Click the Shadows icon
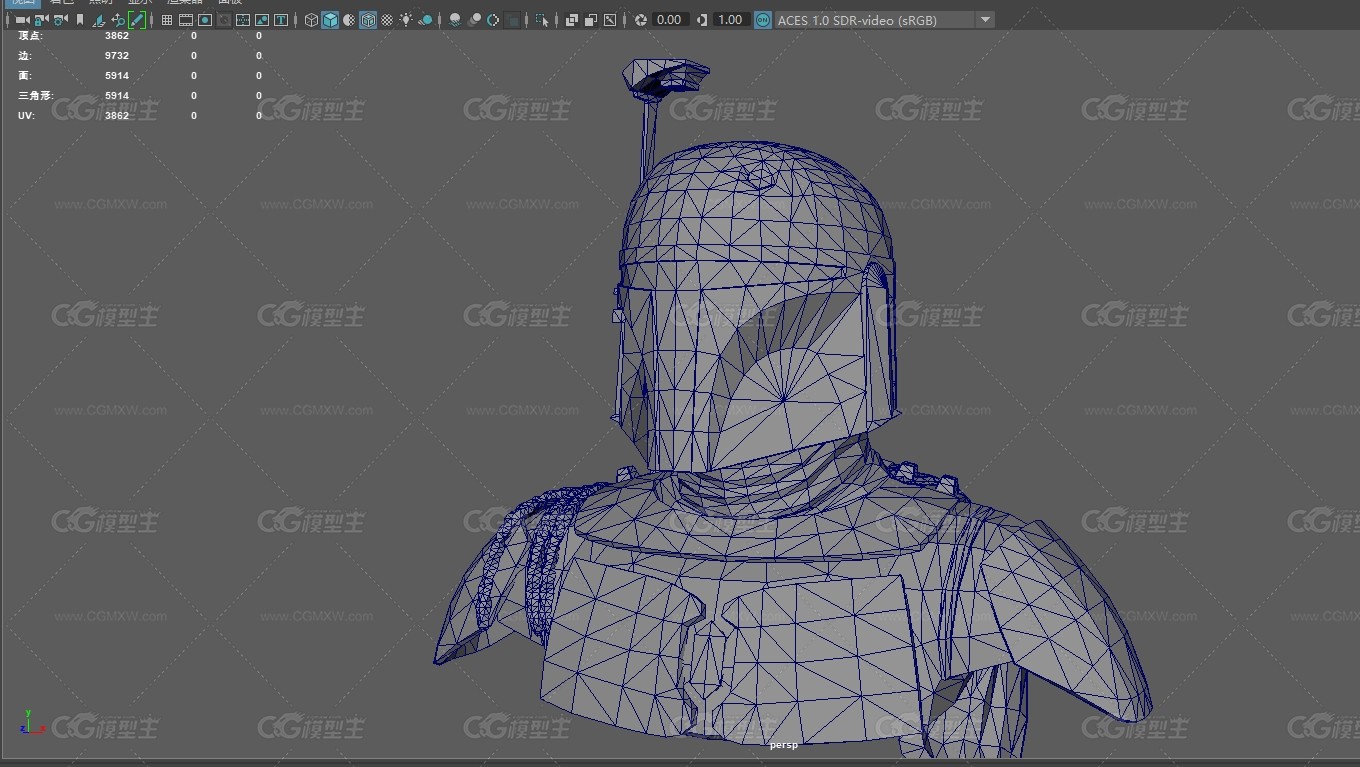 coord(426,20)
